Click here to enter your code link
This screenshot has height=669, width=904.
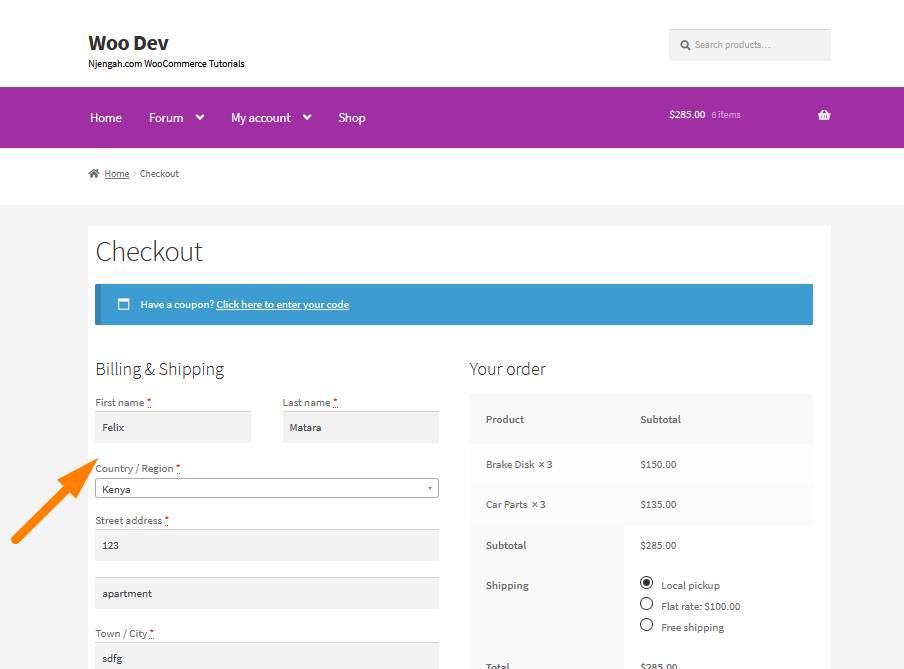[x=282, y=305]
